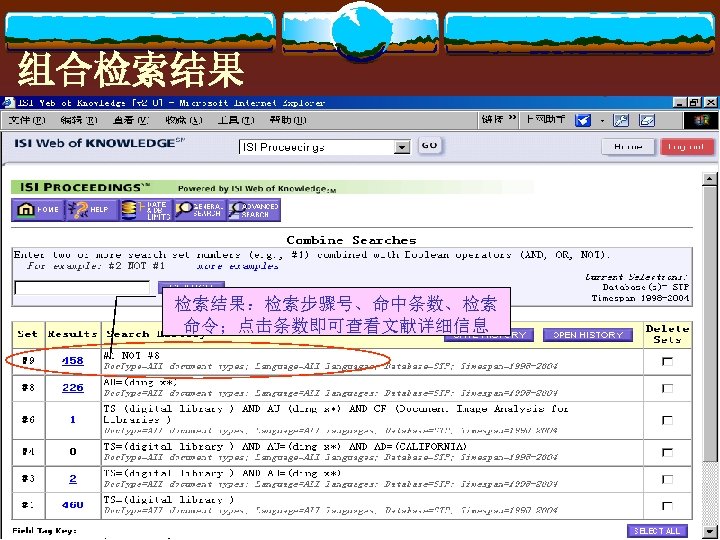Open the 编辑(E) menu
Screen dimensions: 720x540
[x=79, y=120]
